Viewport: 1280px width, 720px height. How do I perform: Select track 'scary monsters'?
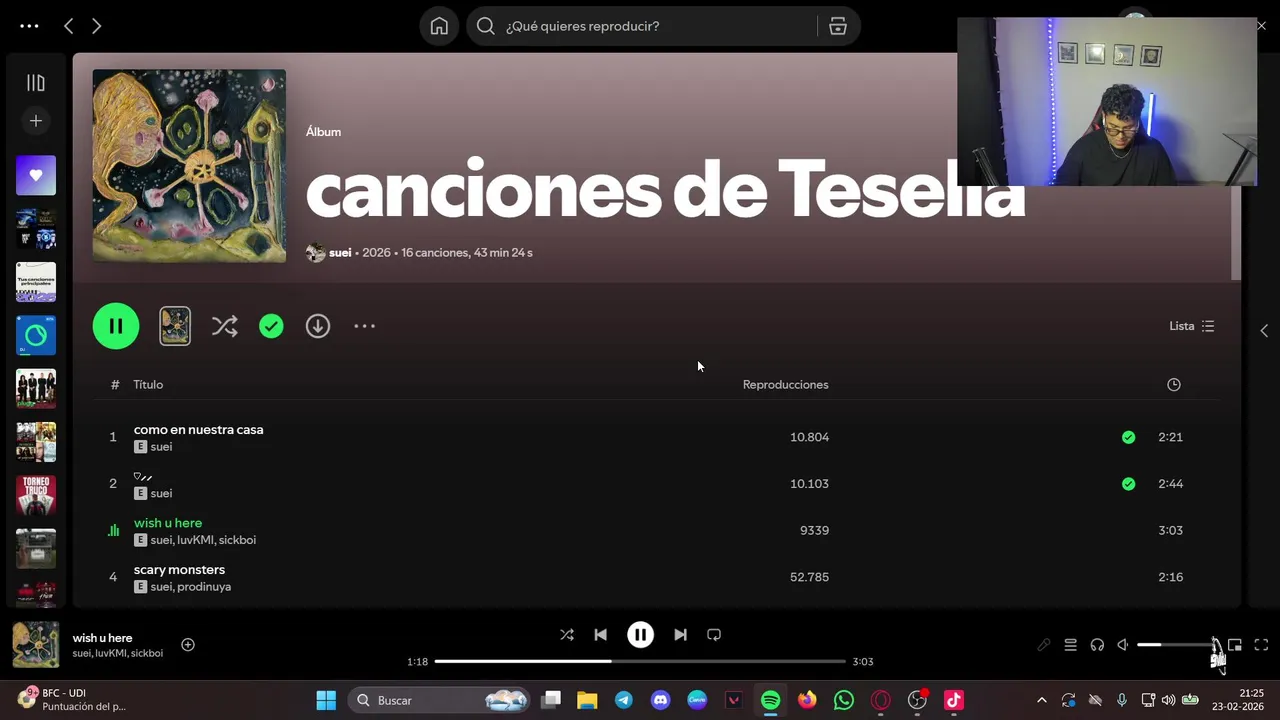coord(179,570)
